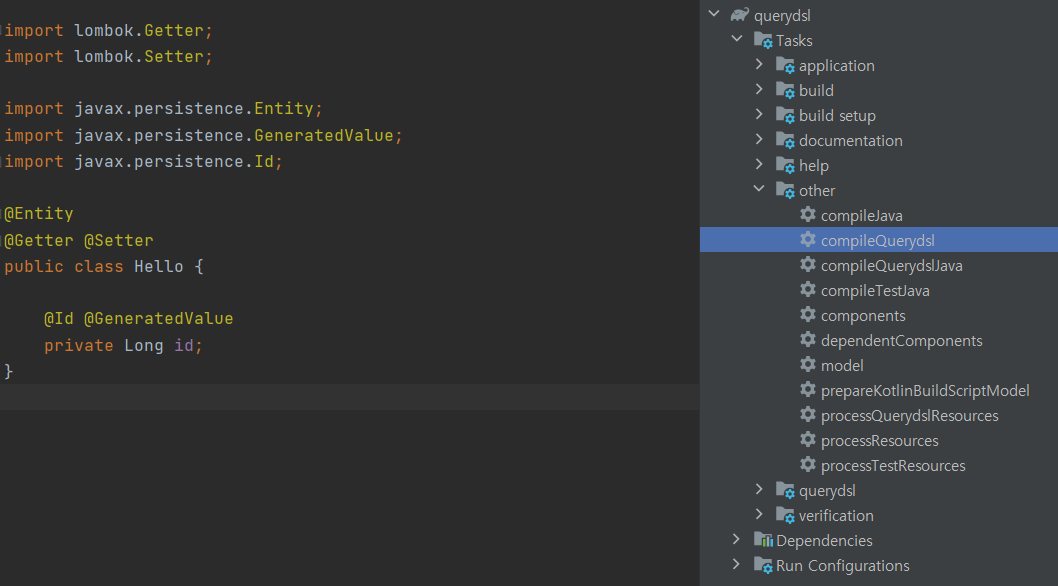Click gear icon next to model
Screen dimensions: 1058x586
click(808, 365)
